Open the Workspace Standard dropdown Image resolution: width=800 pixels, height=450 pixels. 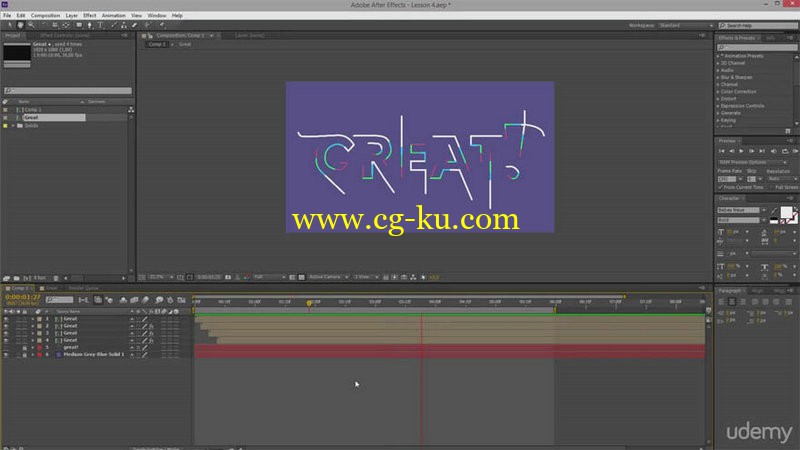tap(686, 25)
